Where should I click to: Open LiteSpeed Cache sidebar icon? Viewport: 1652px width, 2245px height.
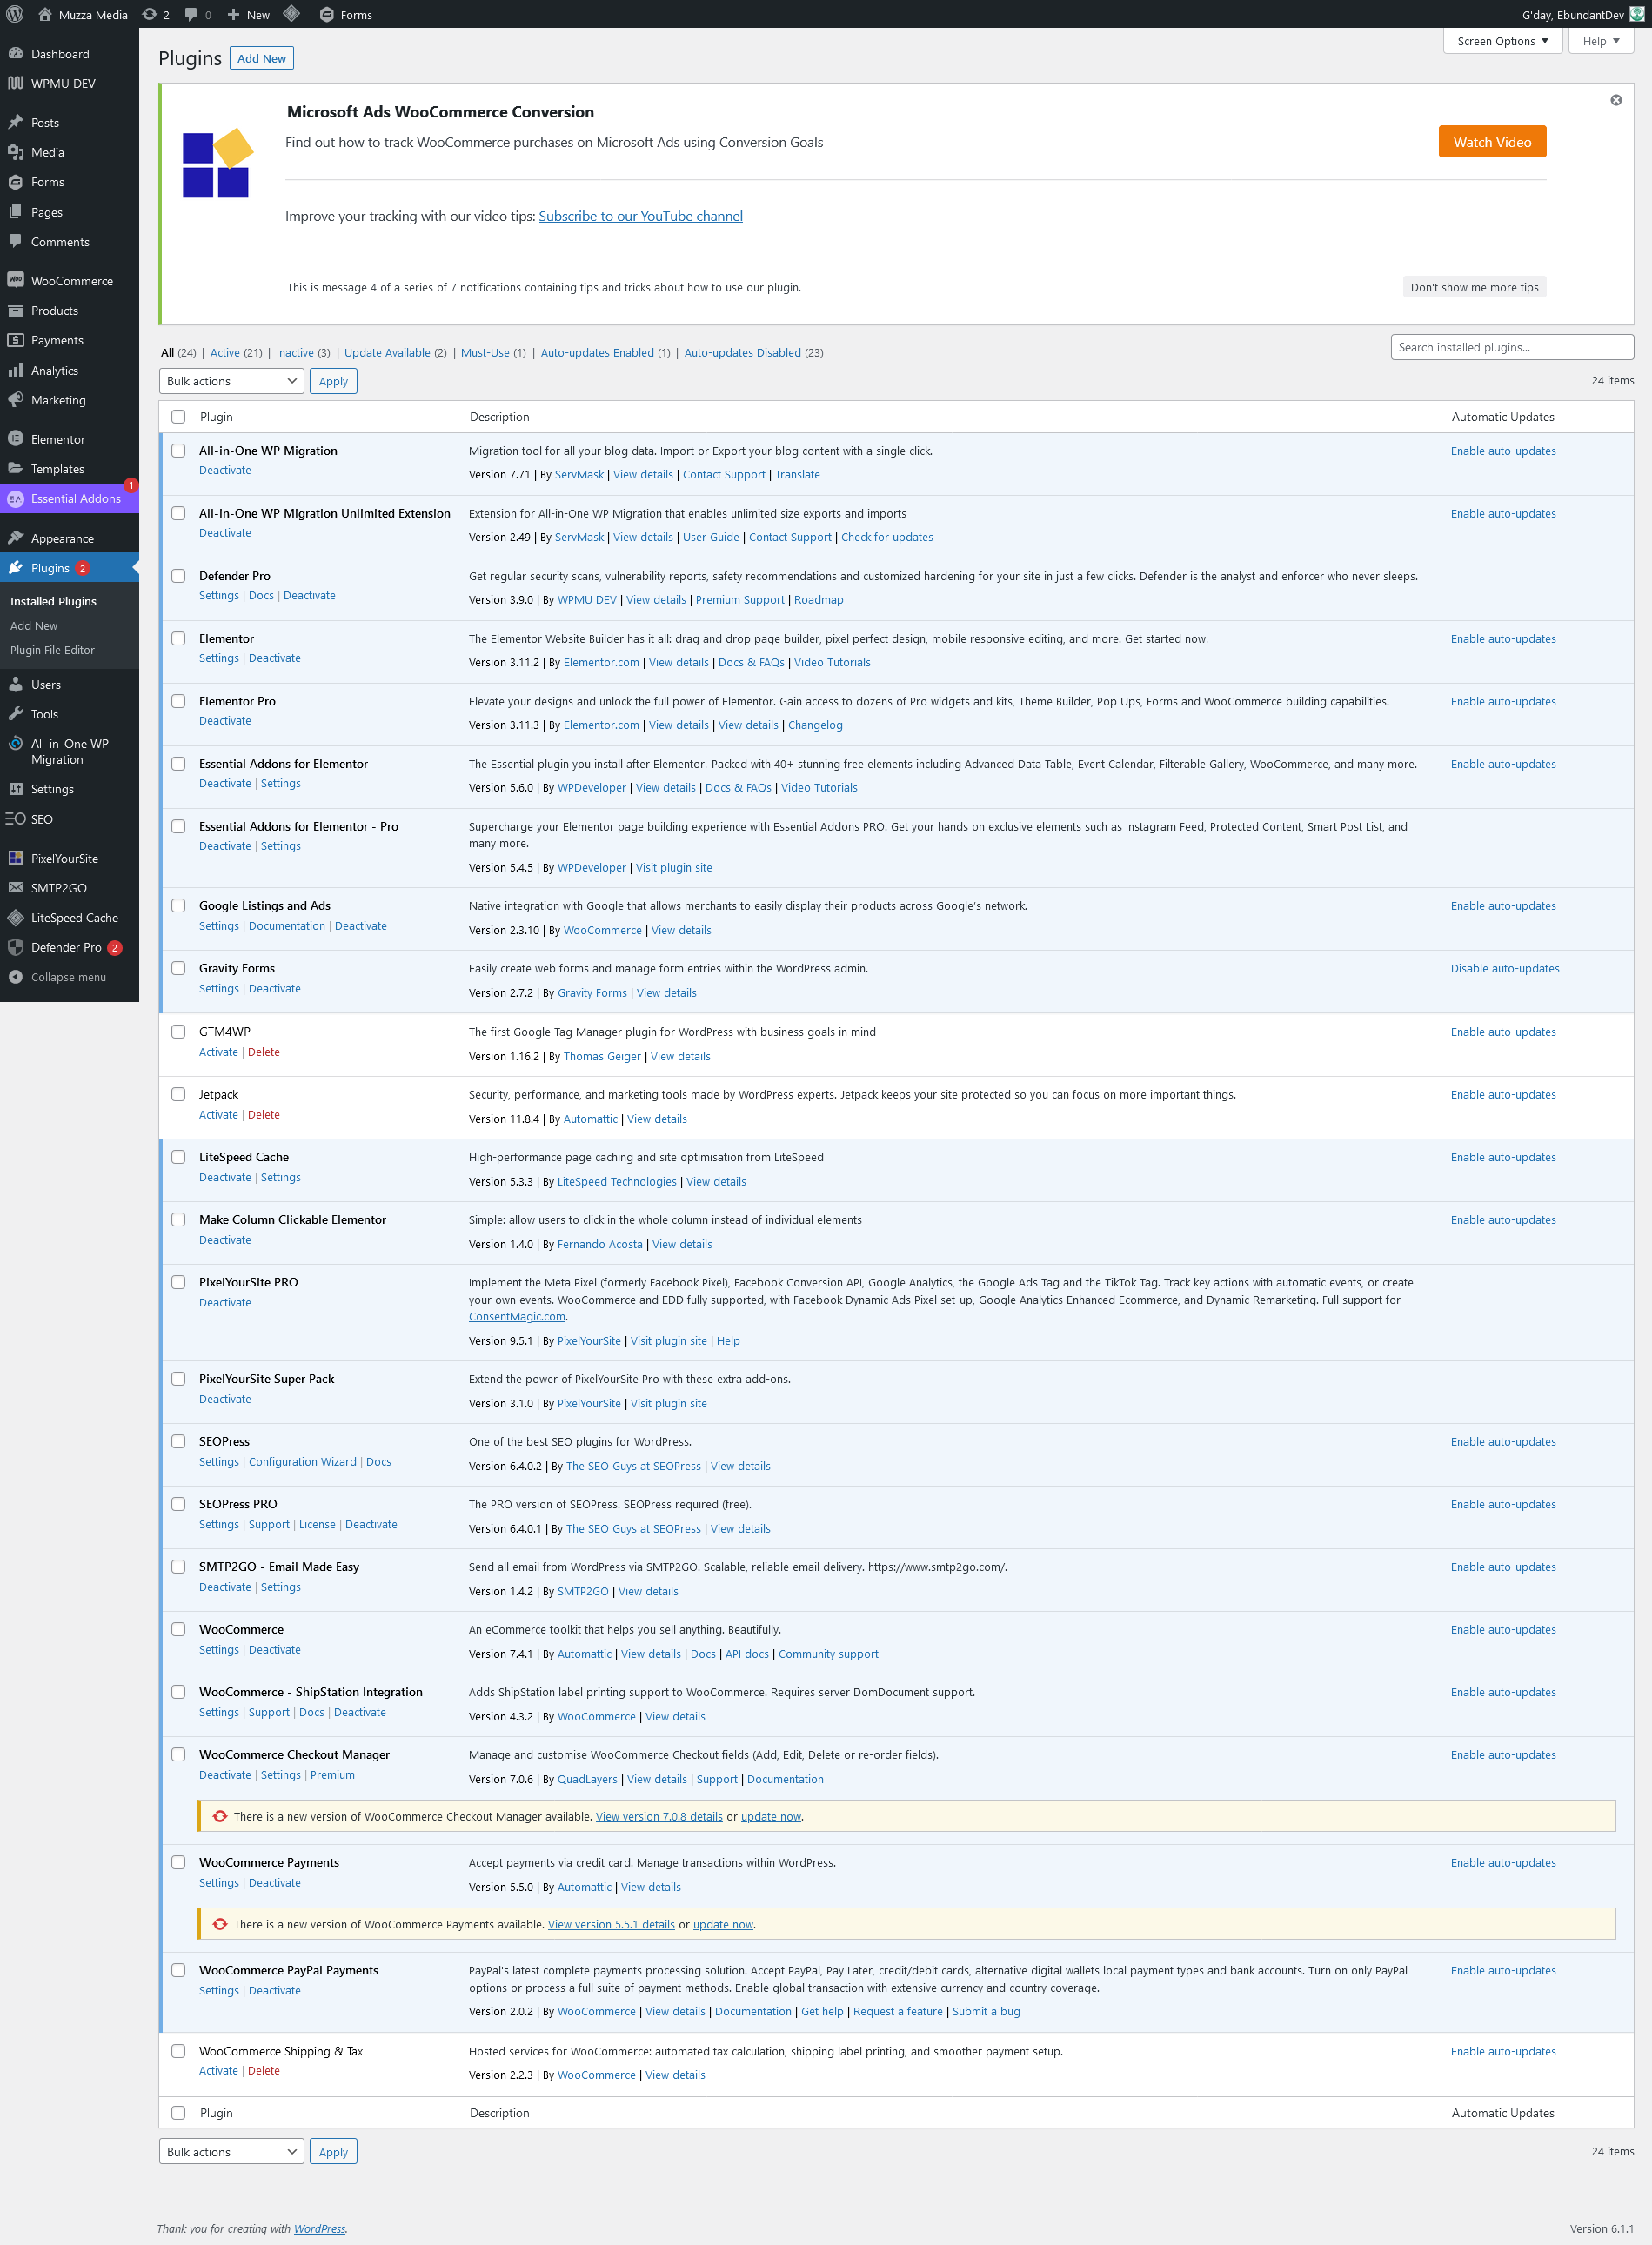coord(15,918)
